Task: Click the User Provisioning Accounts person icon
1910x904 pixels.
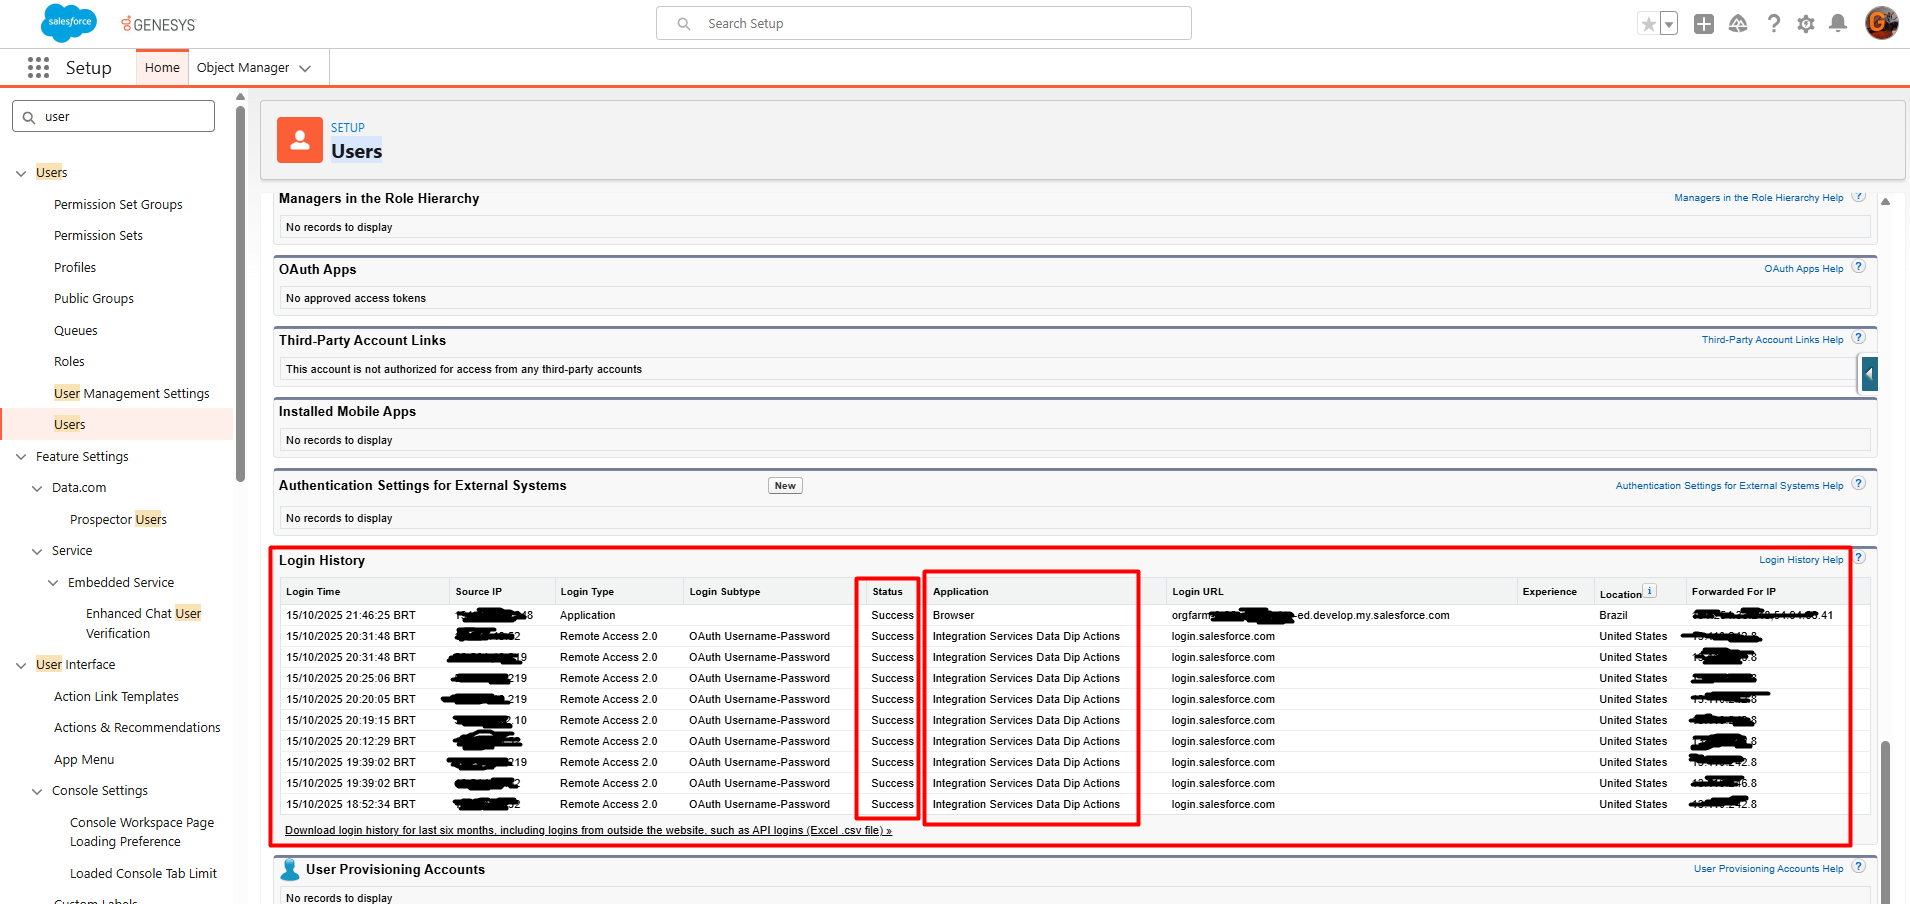Action: [x=290, y=869]
